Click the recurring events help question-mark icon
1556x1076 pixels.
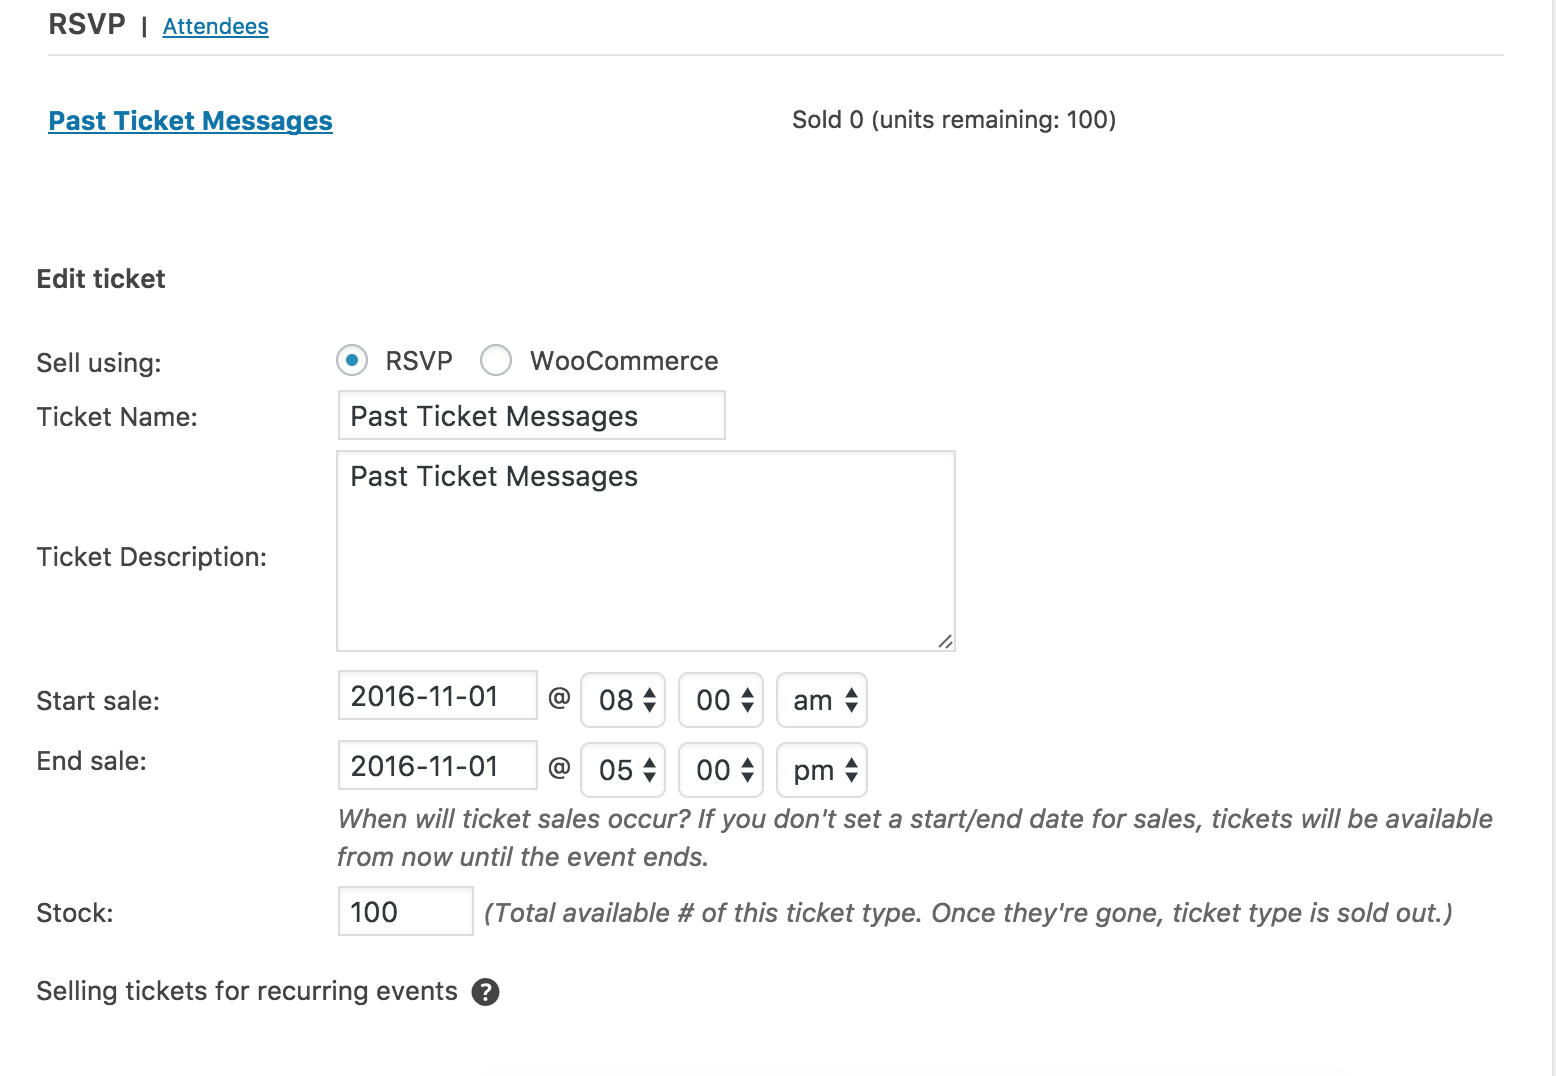click(486, 992)
